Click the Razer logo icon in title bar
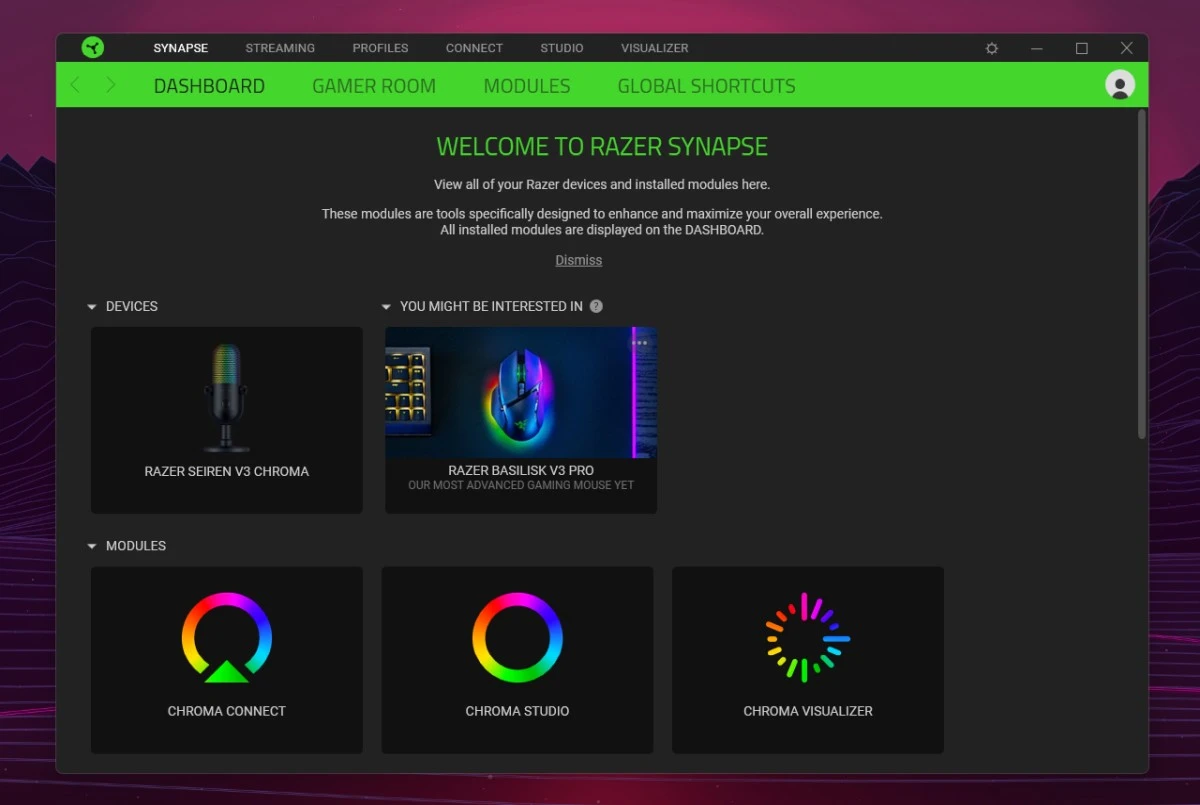This screenshot has height=805, width=1200. pos(93,48)
